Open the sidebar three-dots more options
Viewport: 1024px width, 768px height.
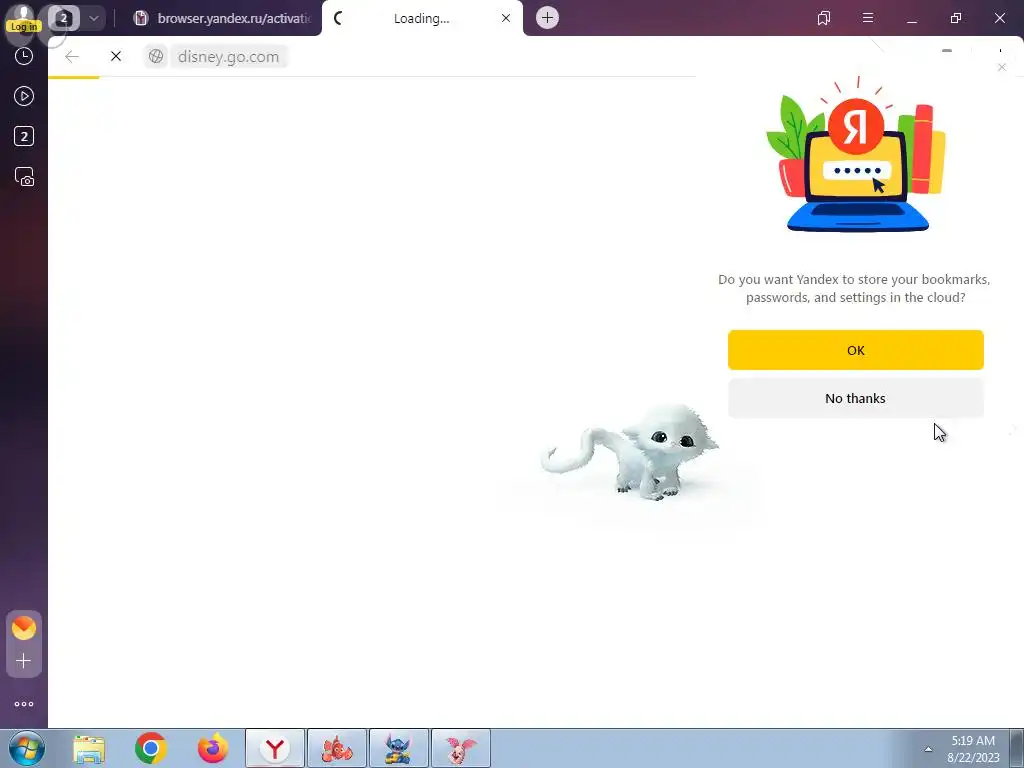pos(24,704)
